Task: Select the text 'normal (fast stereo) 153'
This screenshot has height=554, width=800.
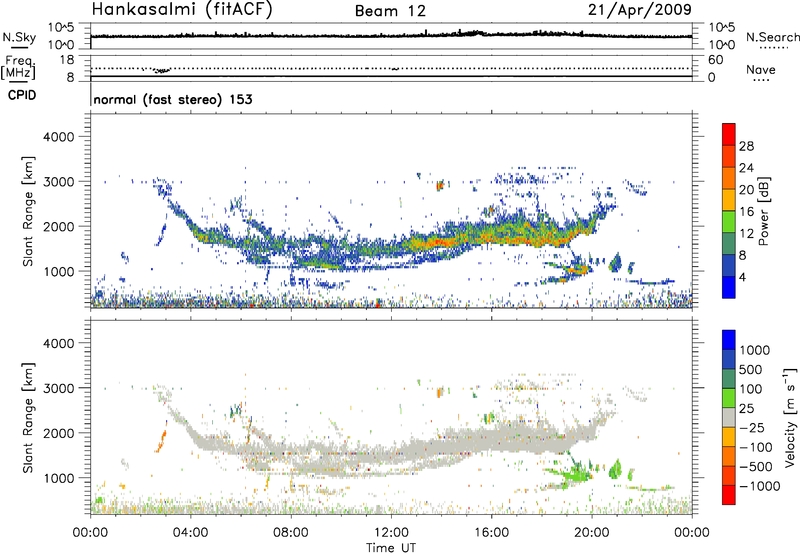Action: click(x=173, y=99)
